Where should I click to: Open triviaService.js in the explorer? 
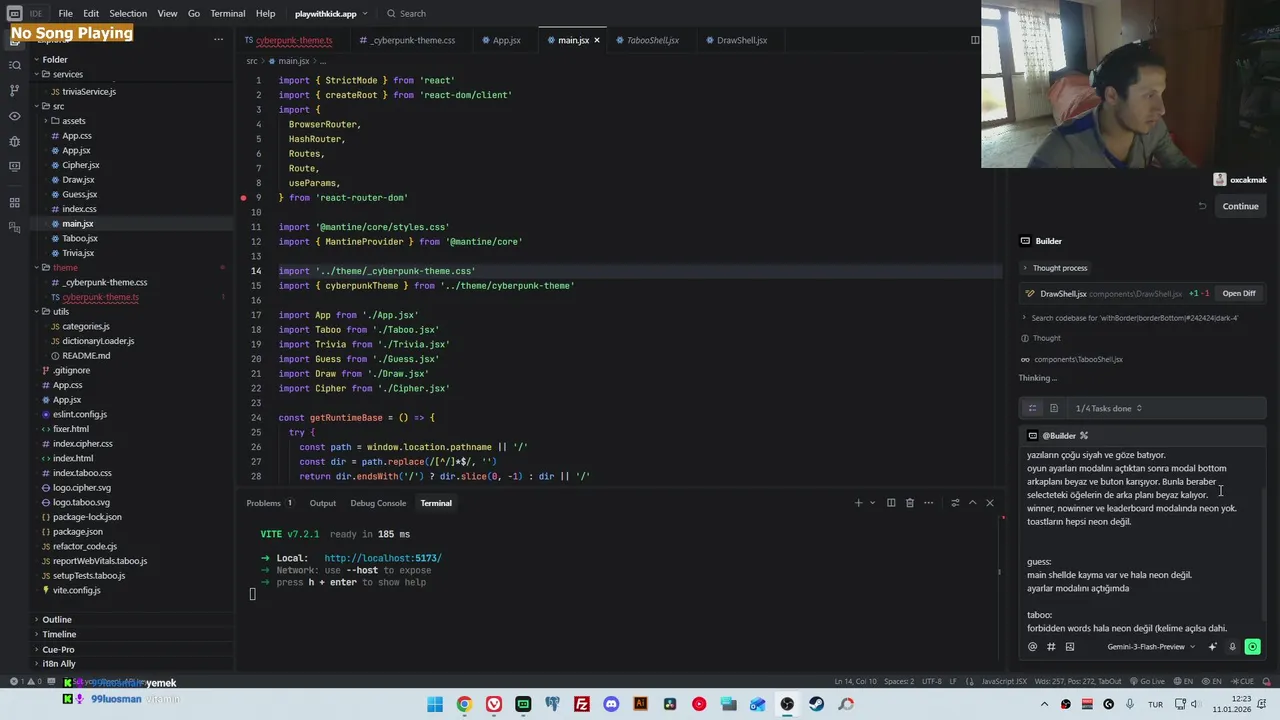(x=89, y=92)
